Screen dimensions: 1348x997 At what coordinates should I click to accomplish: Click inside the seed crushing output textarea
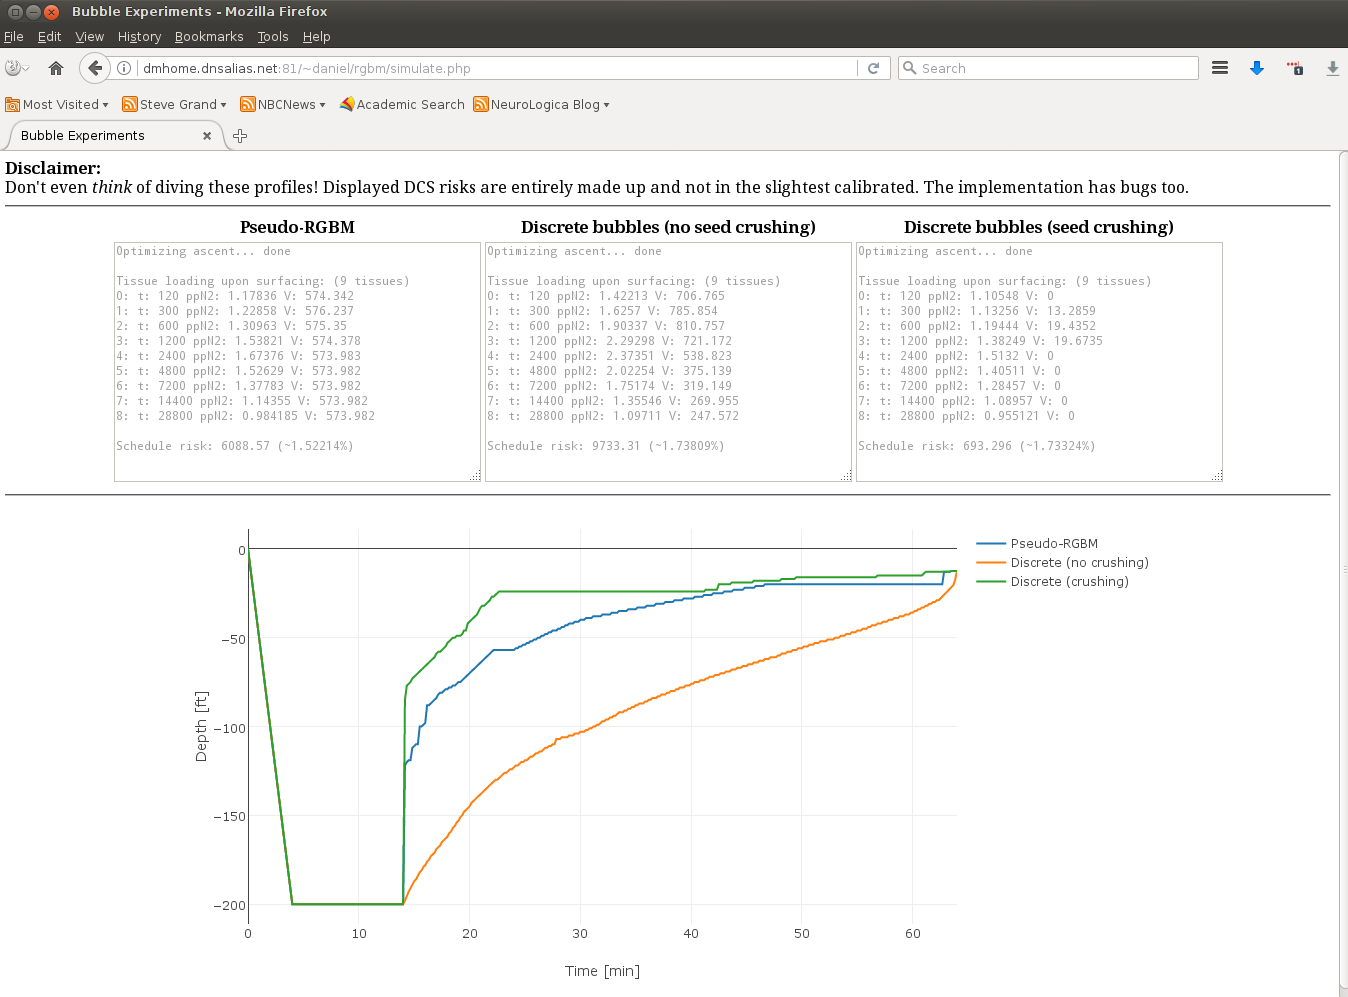tap(1039, 362)
